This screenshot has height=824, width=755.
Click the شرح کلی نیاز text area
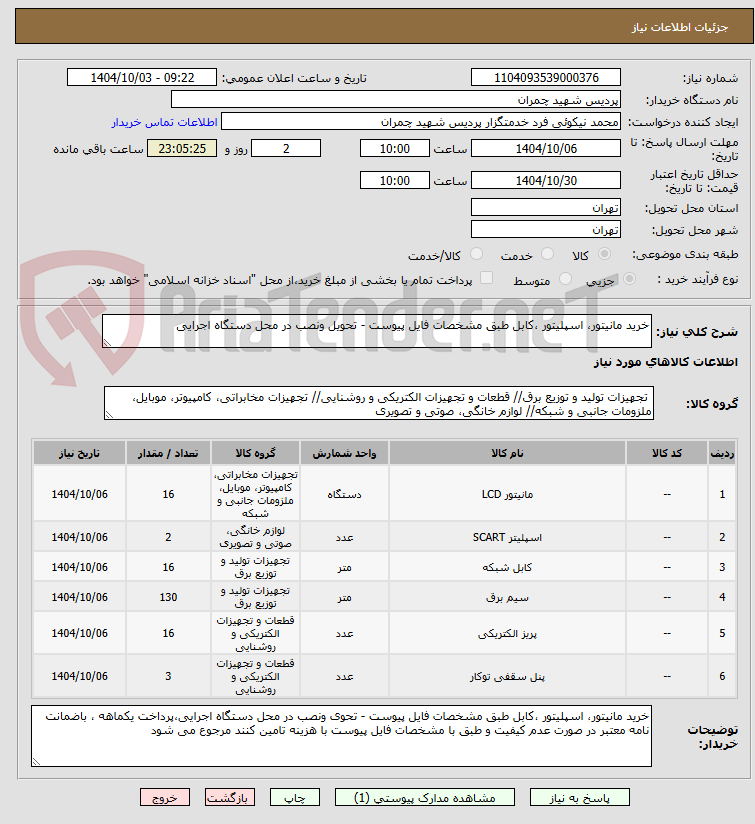click(377, 331)
